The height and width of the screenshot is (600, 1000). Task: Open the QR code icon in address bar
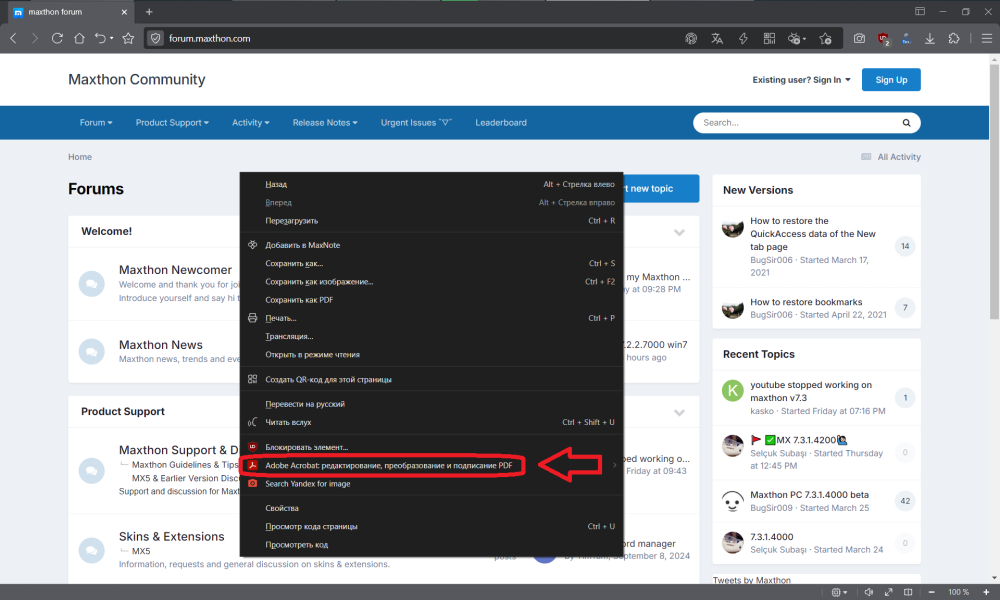(x=769, y=38)
